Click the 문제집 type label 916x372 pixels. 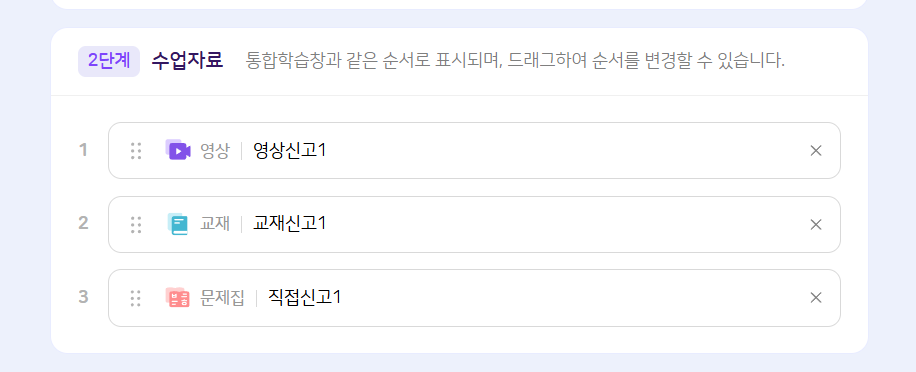click(x=223, y=298)
